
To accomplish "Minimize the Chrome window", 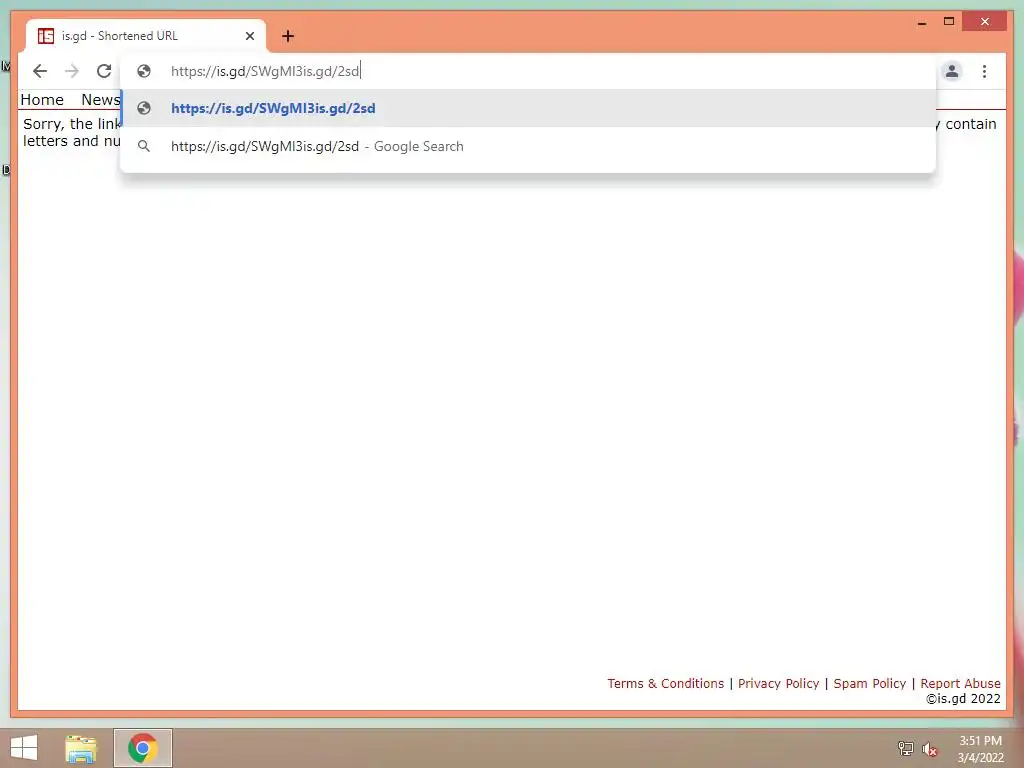I will pyautogui.click(x=921, y=22).
